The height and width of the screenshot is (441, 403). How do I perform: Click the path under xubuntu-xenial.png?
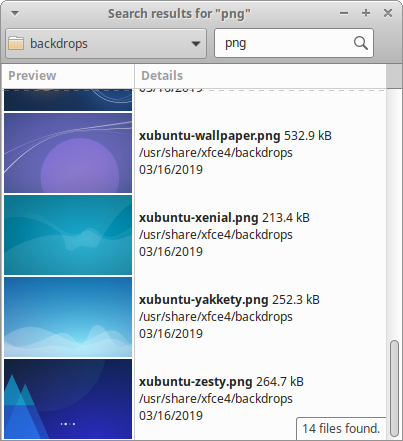tap(216, 235)
